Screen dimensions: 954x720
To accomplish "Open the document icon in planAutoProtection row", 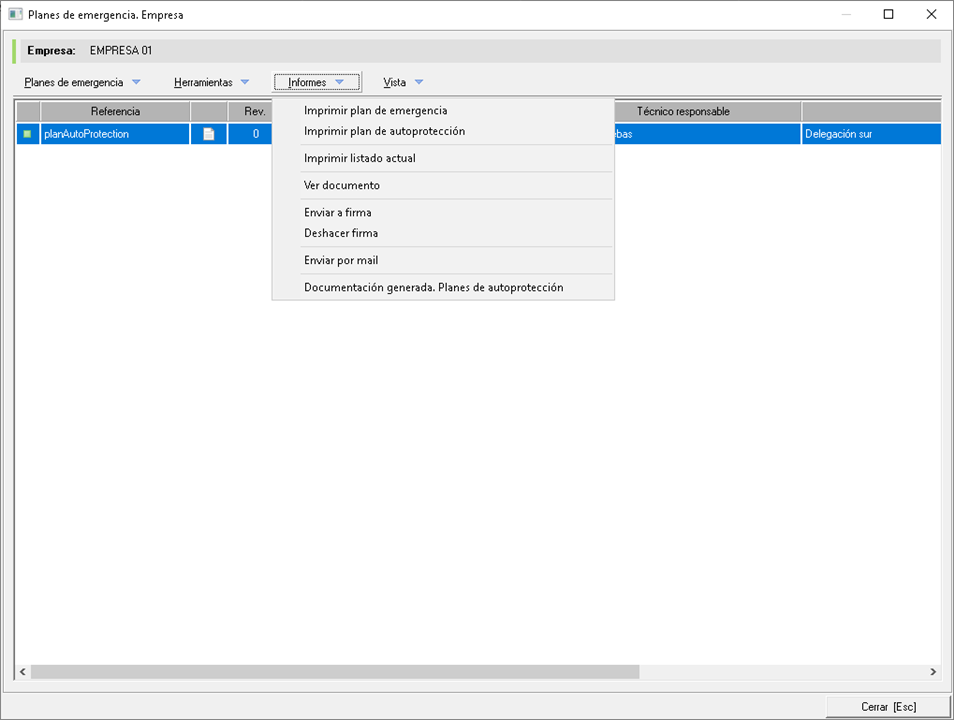I will [209, 134].
